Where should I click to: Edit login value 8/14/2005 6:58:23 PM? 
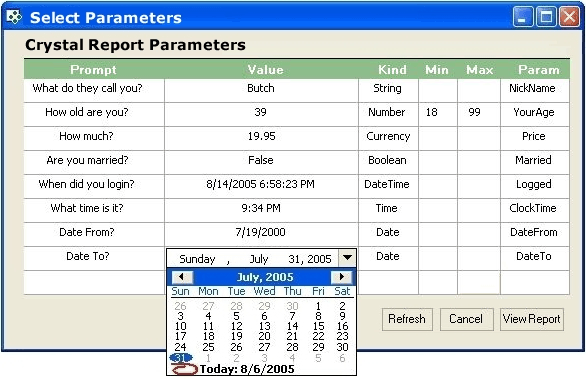(261, 186)
